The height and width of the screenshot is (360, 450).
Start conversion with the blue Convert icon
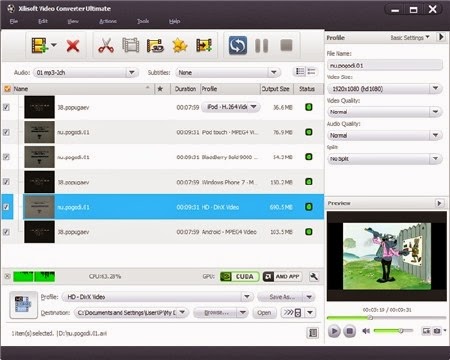click(238, 45)
